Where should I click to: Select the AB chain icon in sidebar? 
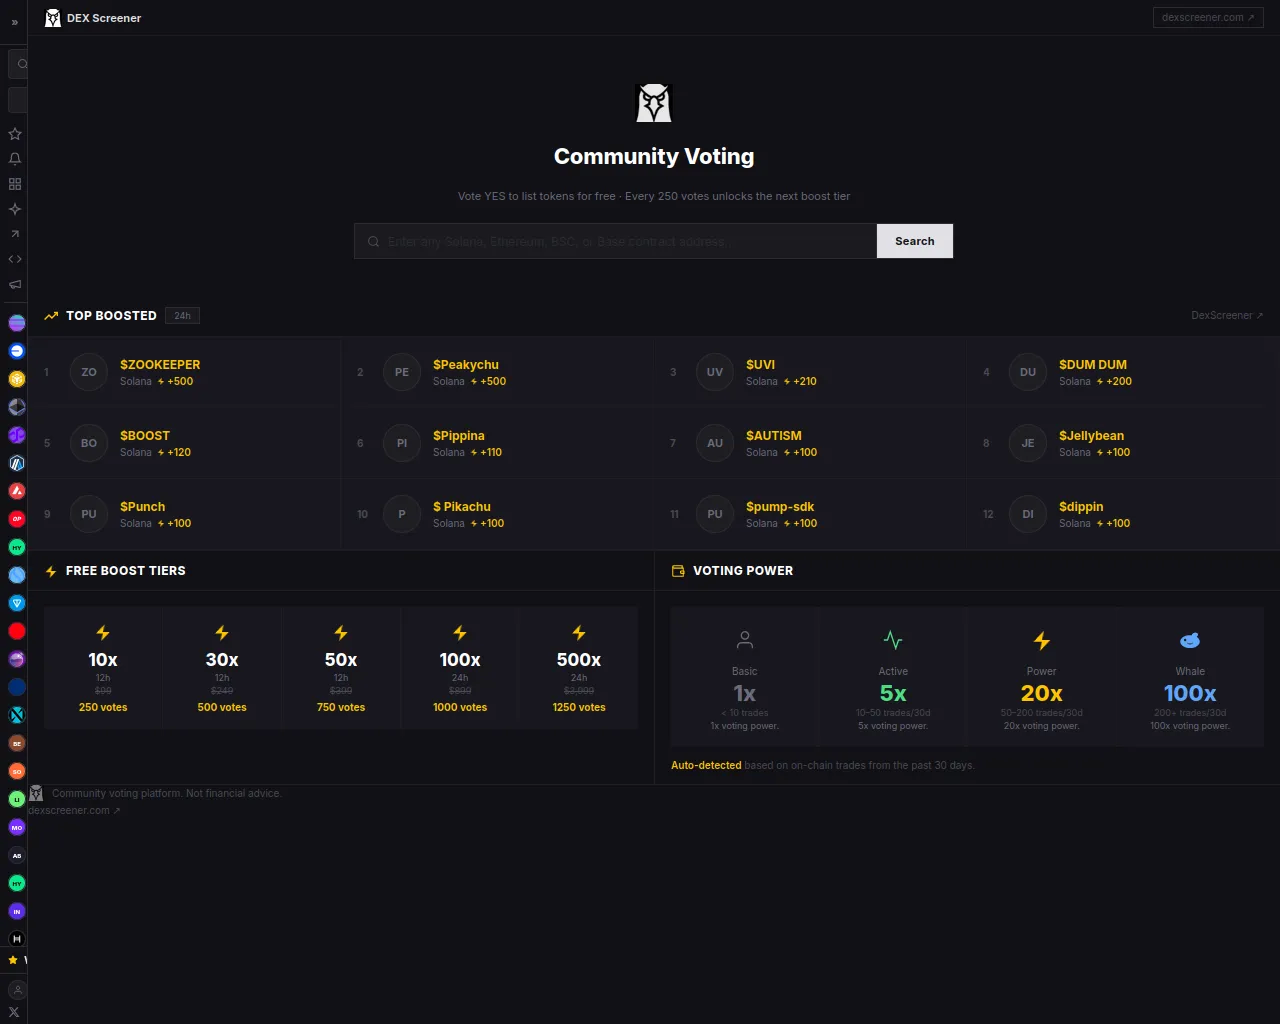(17, 855)
